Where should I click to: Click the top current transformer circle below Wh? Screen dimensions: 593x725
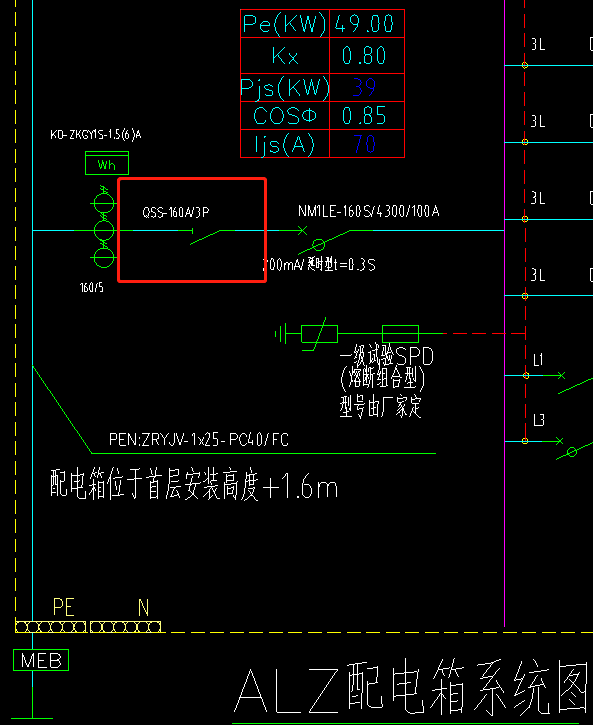coord(104,203)
